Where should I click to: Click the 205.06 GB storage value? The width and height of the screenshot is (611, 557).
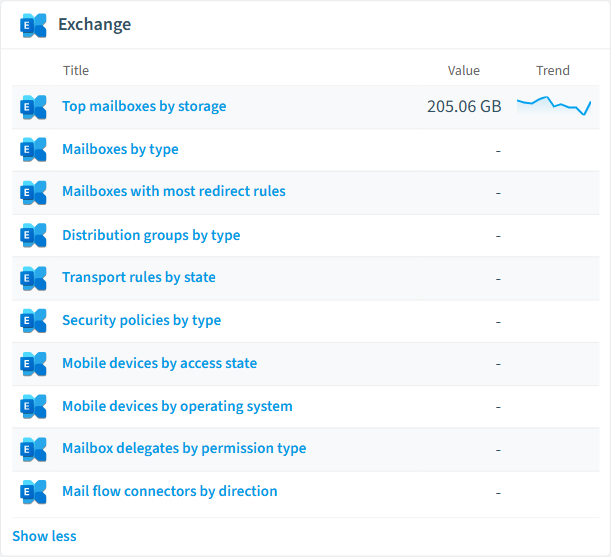click(464, 106)
